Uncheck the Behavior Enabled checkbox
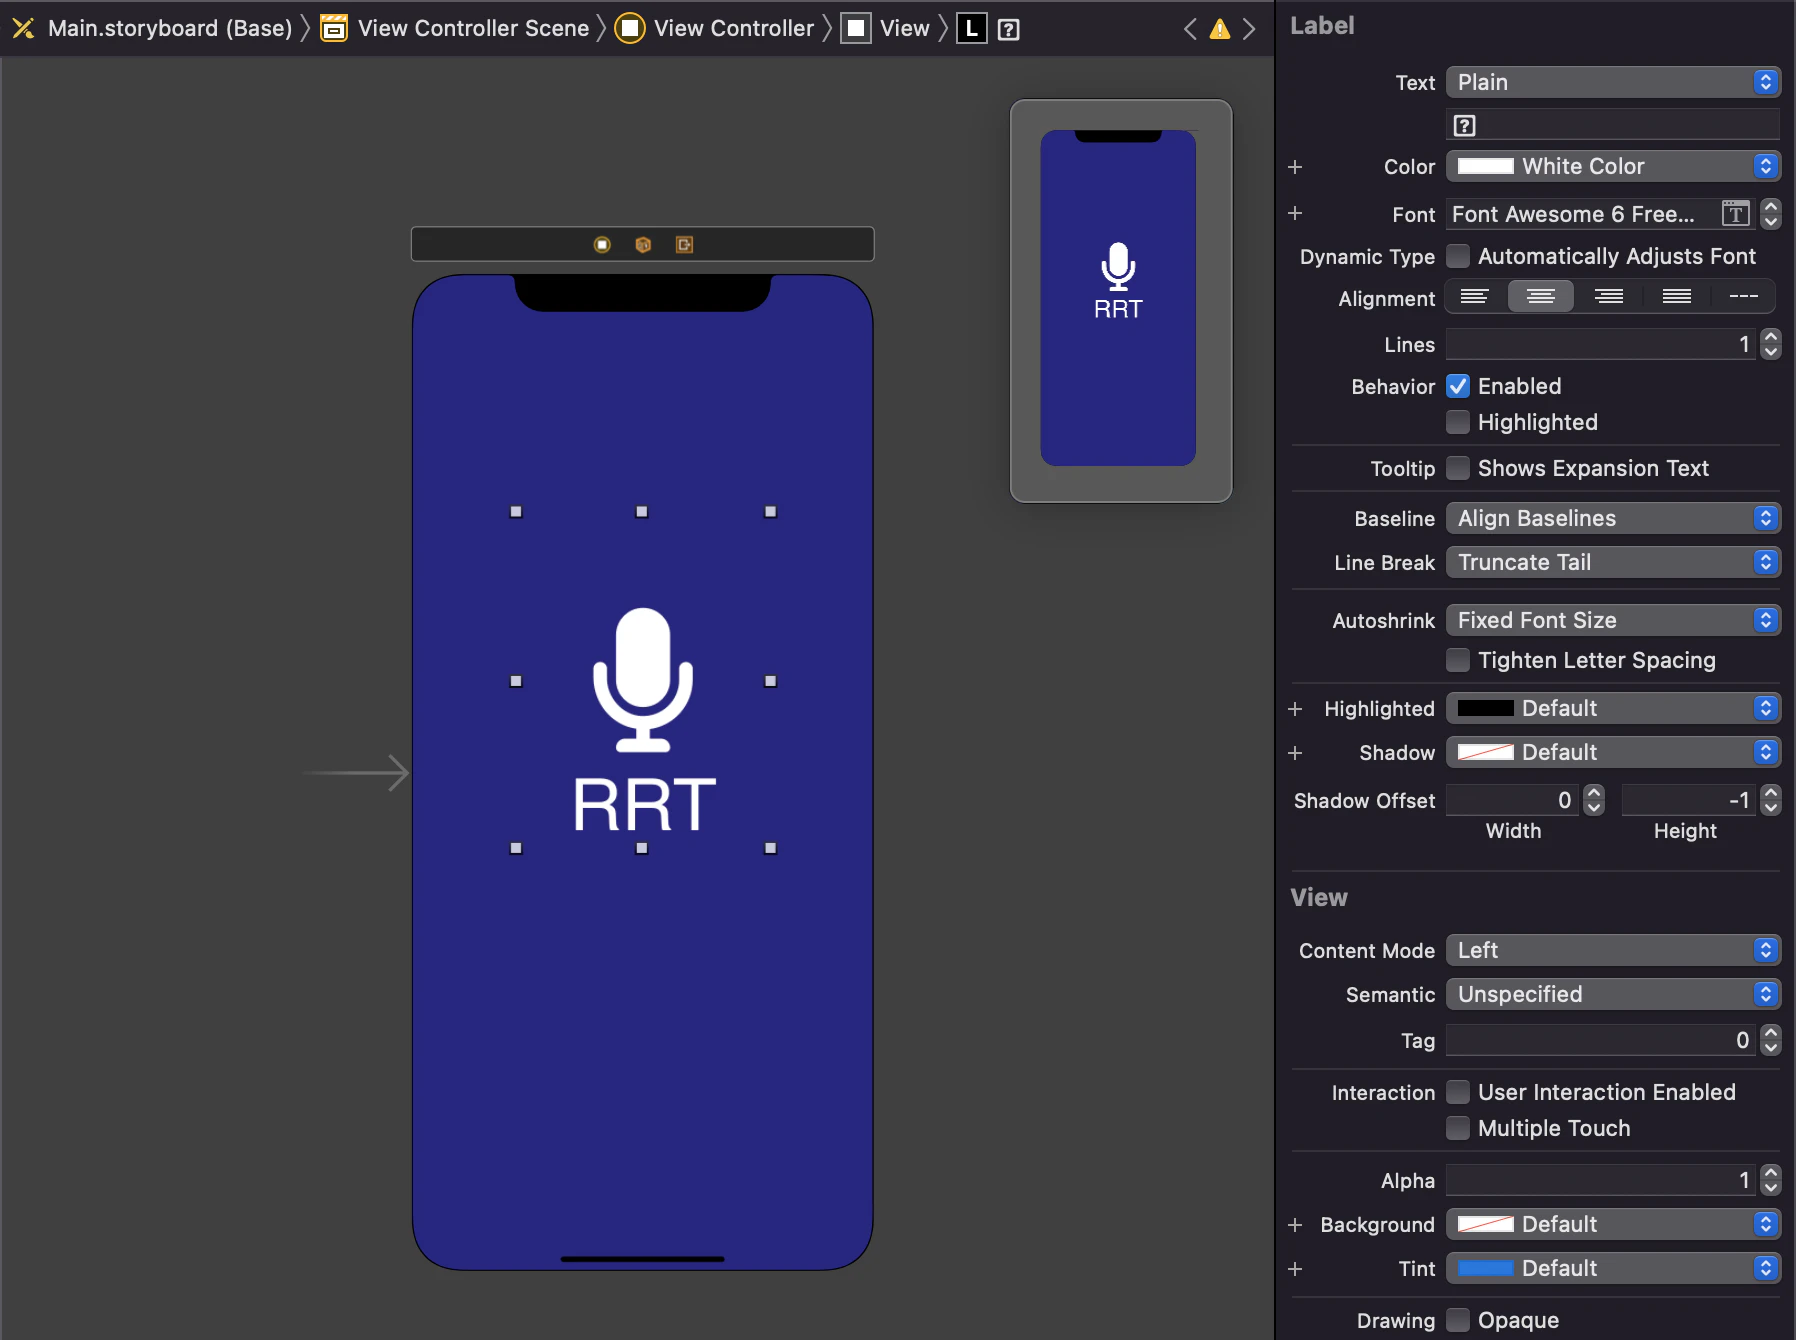This screenshot has width=1796, height=1340. (1459, 387)
